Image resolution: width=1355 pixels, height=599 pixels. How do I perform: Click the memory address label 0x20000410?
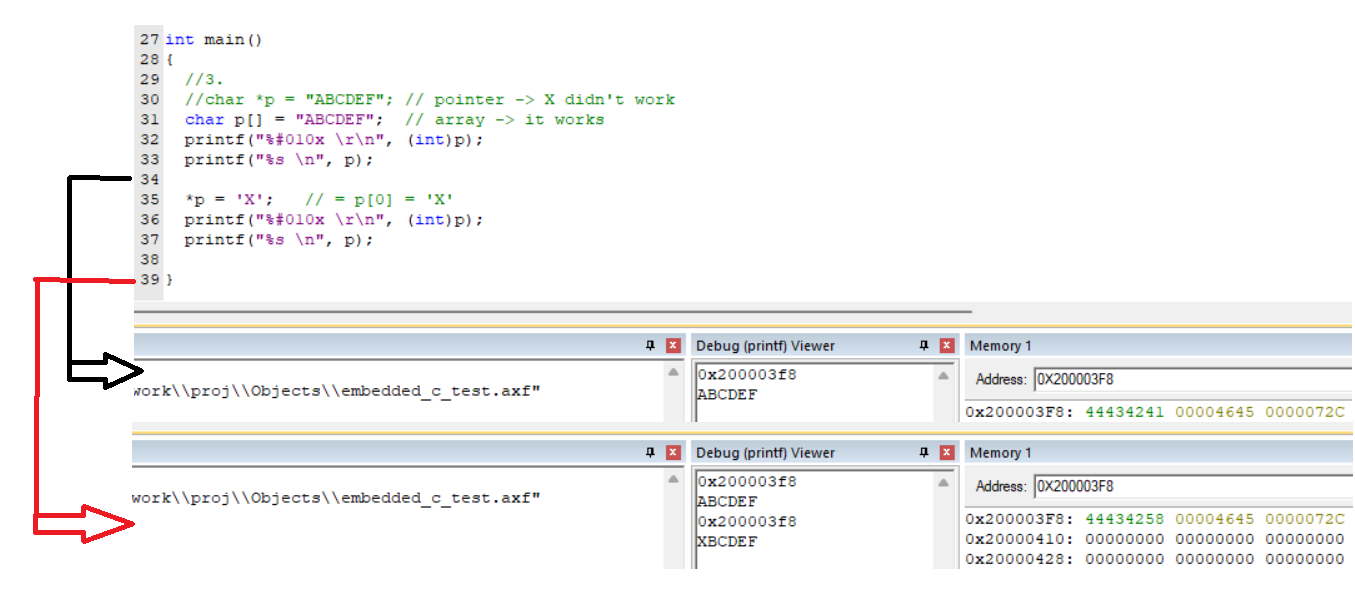click(x=1016, y=539)
